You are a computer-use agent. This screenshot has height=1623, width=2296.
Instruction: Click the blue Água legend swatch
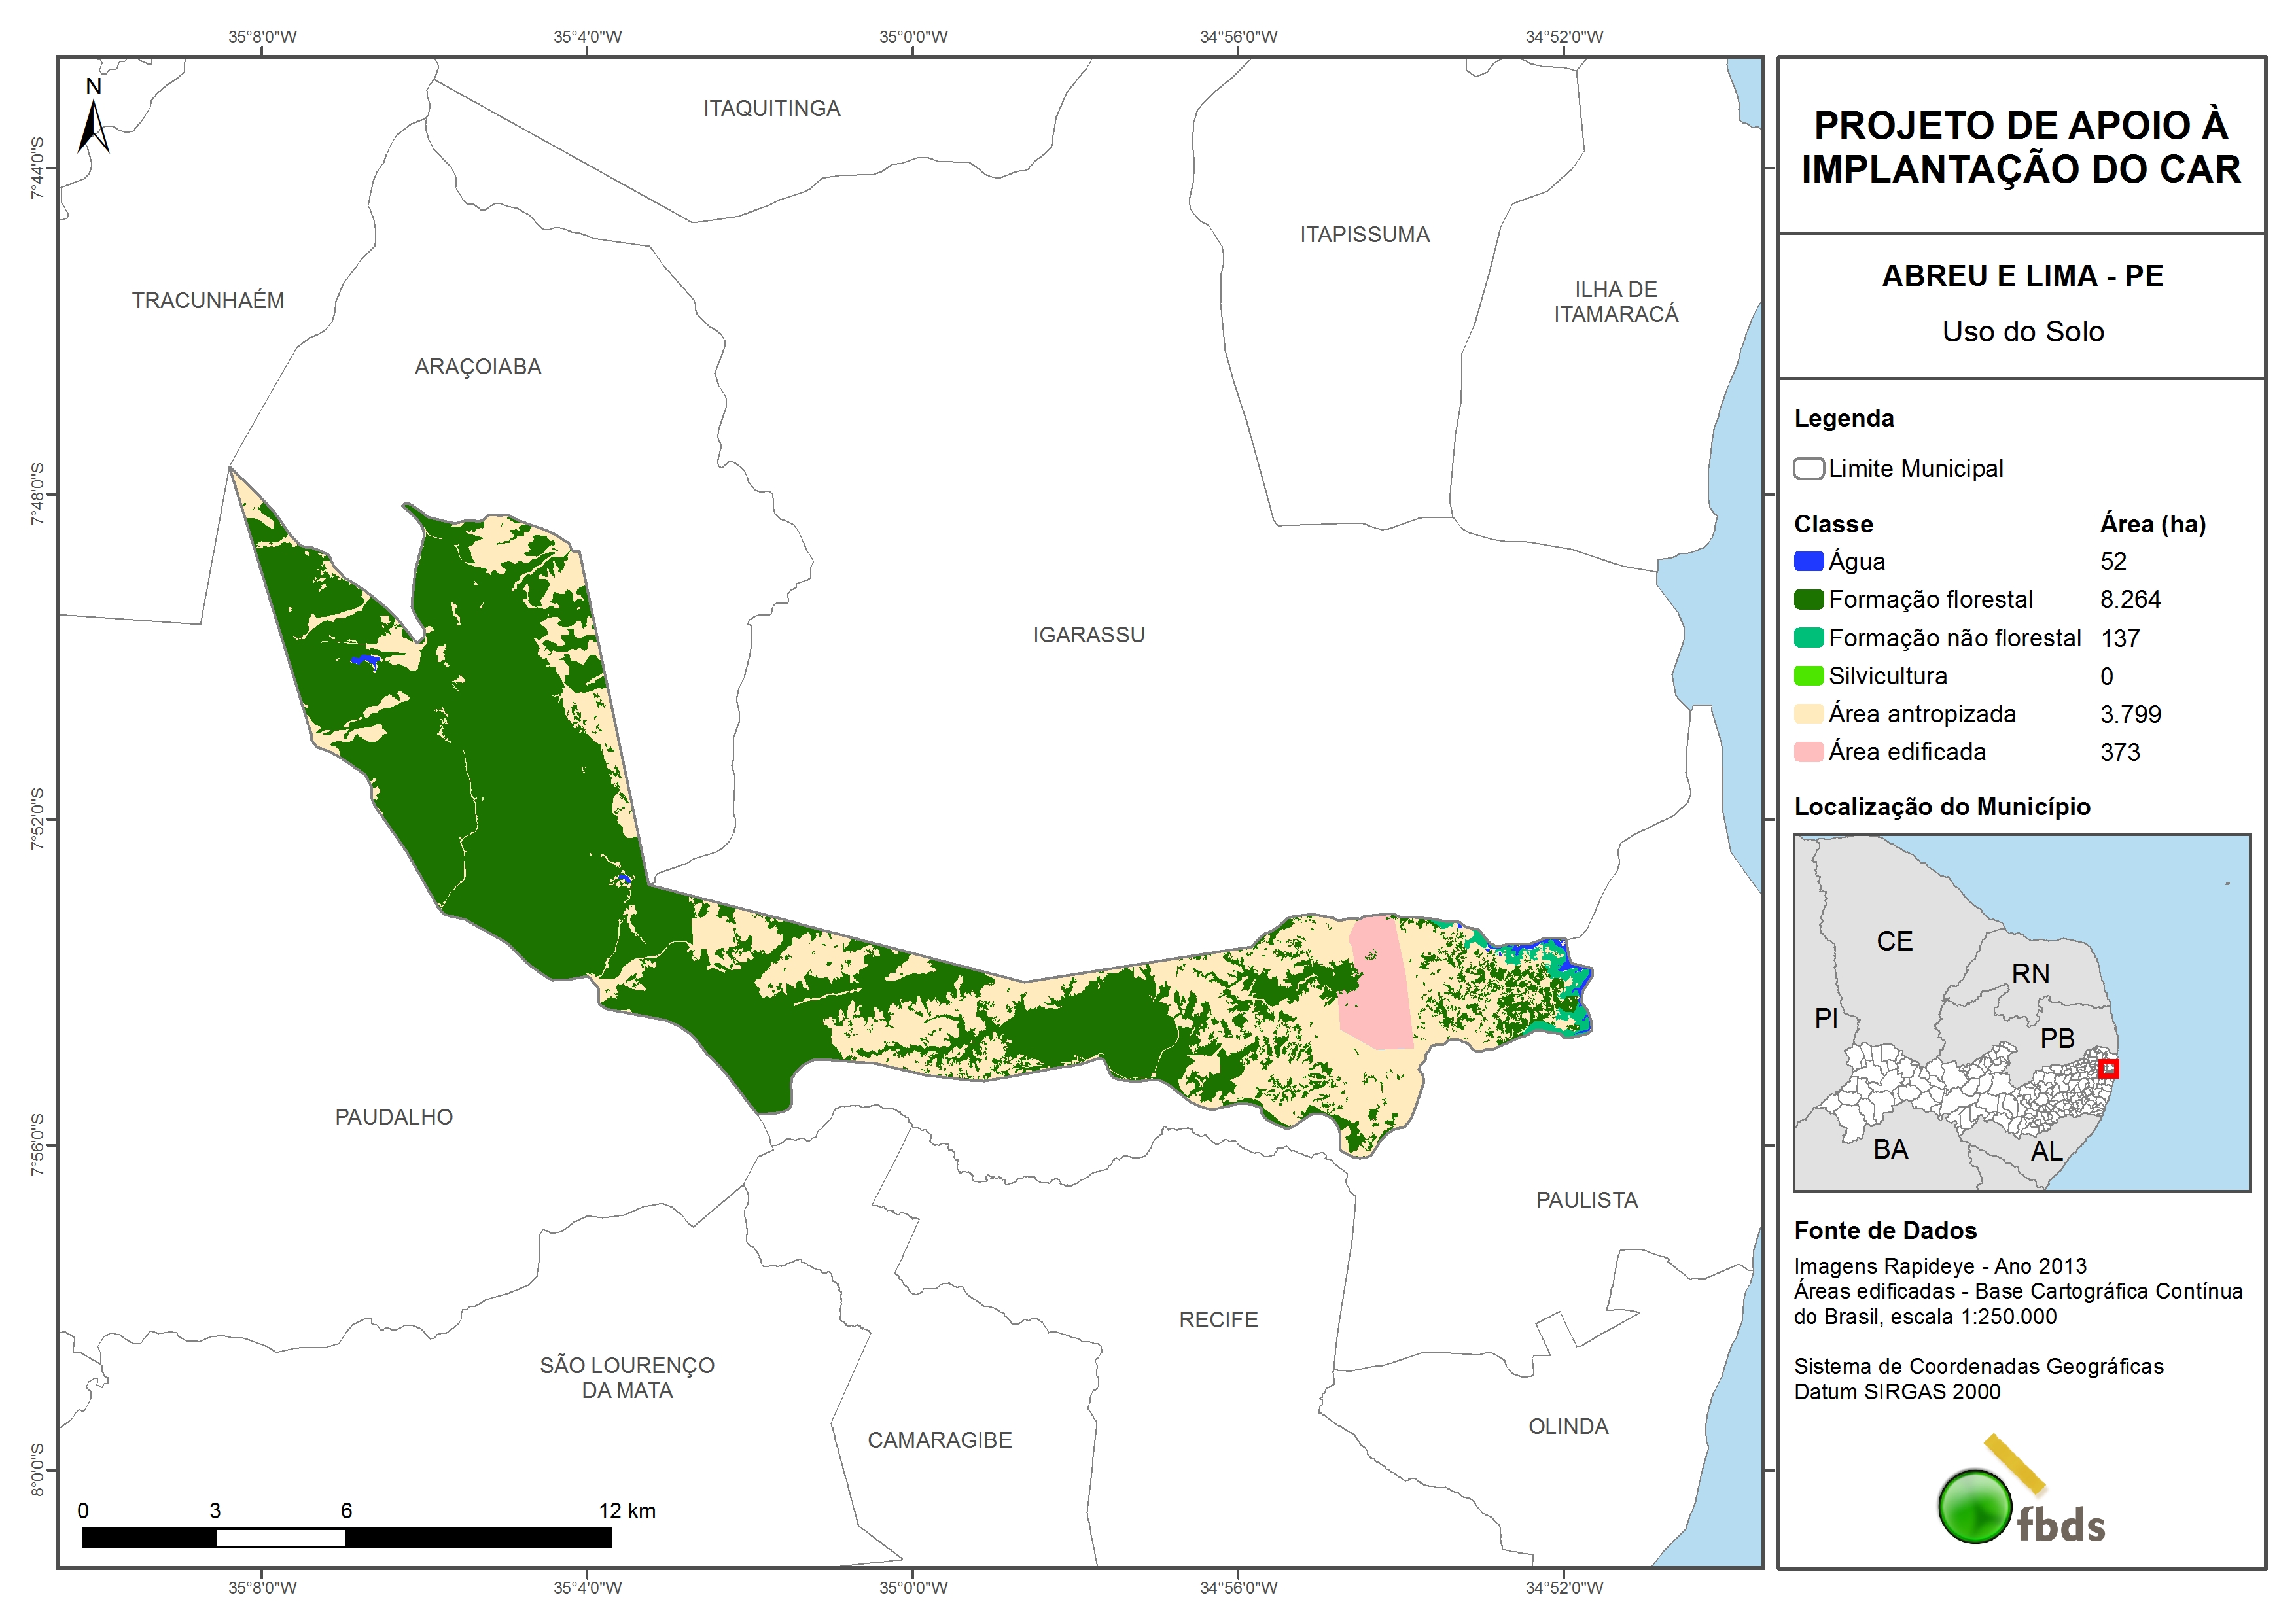pos(1808,562)
